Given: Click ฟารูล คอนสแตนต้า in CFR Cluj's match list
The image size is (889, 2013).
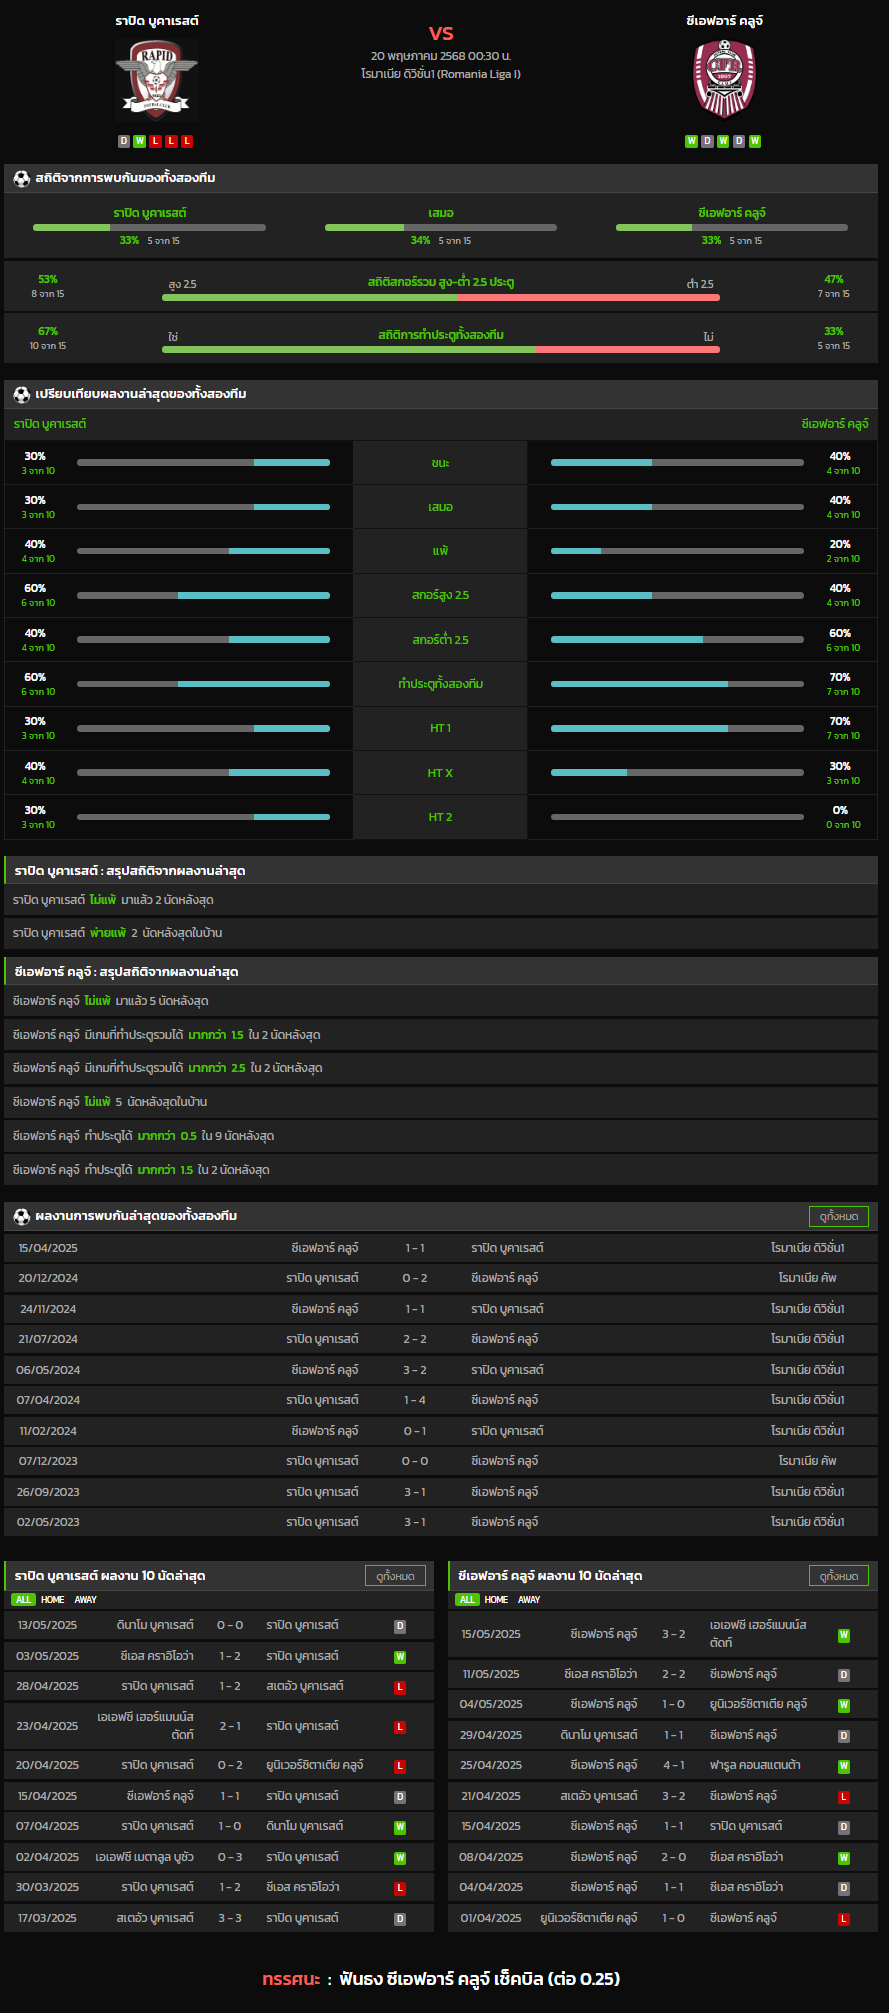Looking at the screenshot, I should (x=755, y=1766).
